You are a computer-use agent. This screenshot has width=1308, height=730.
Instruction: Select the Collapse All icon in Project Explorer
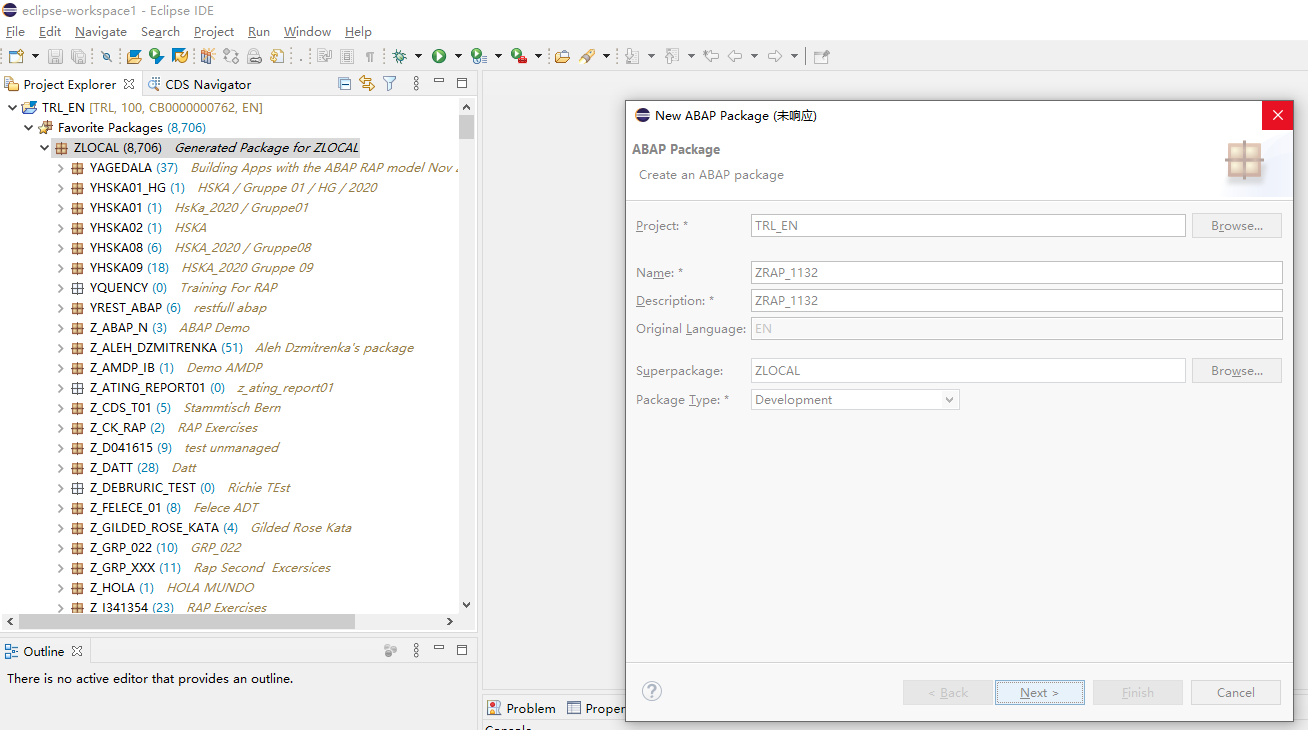tap(345, 84)
